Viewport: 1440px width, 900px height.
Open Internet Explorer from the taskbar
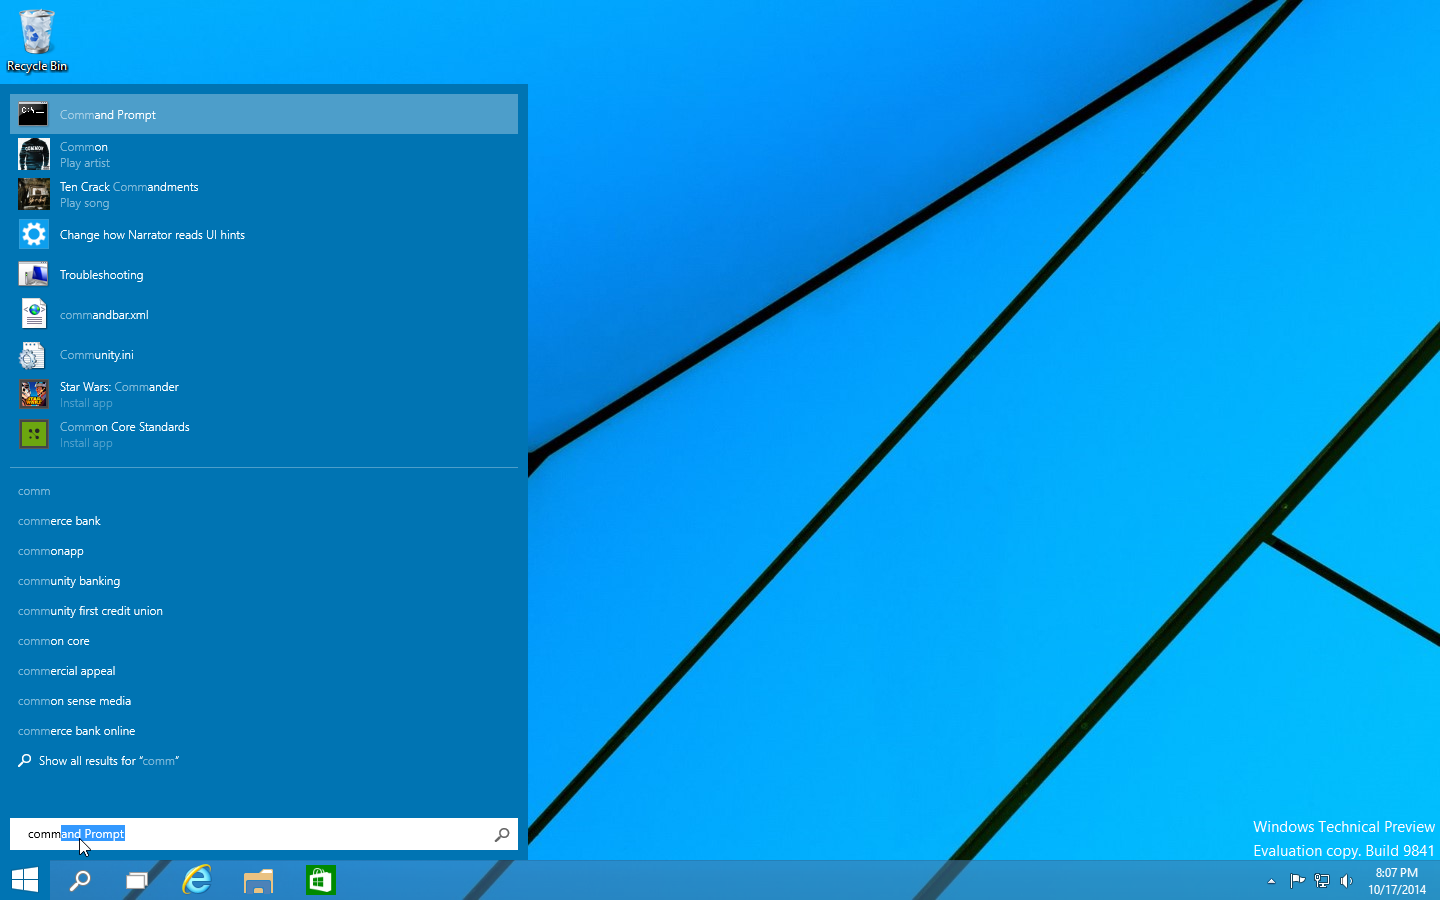tap(197, 880)
